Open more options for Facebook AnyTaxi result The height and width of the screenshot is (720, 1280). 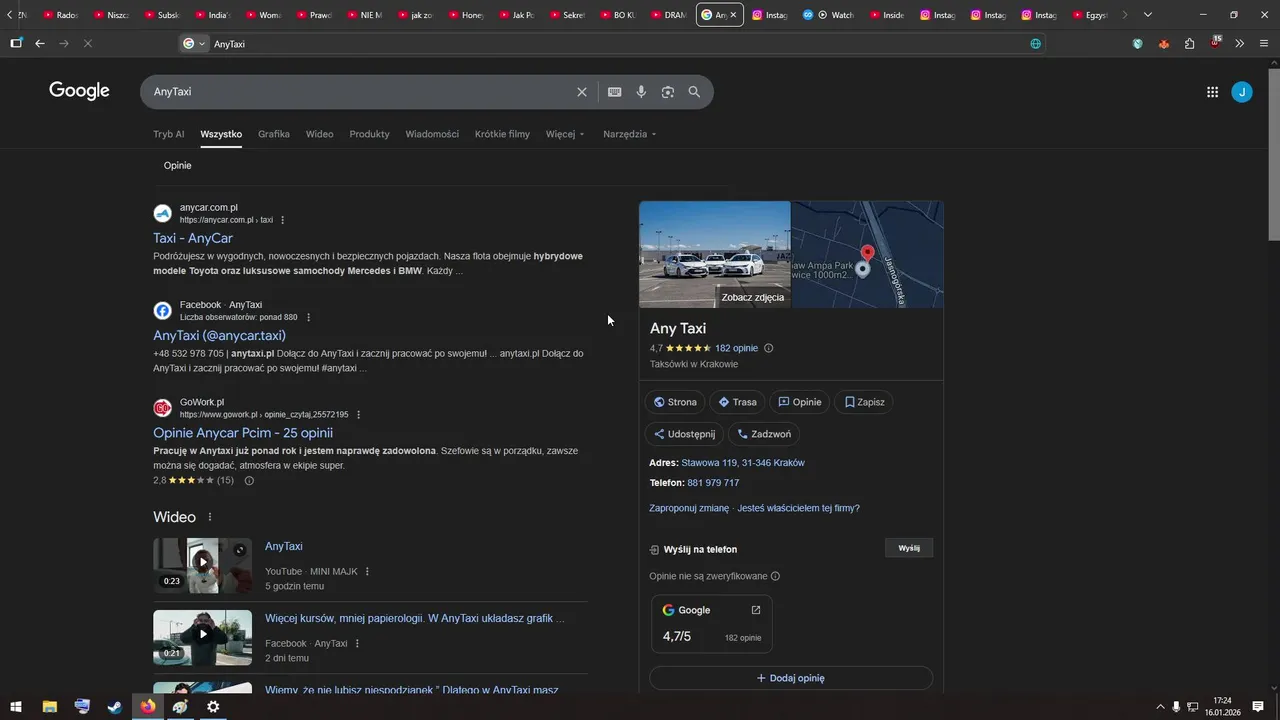coord(308,318)
